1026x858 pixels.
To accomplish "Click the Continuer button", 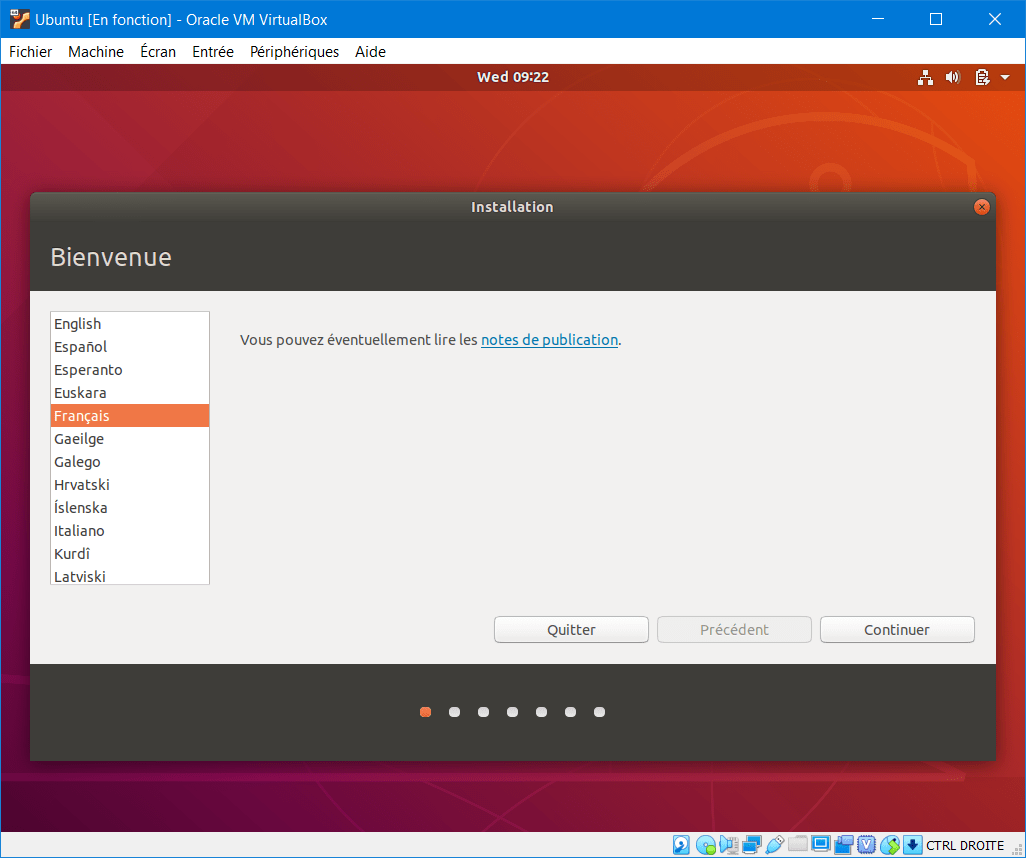I will click(897, 630).
